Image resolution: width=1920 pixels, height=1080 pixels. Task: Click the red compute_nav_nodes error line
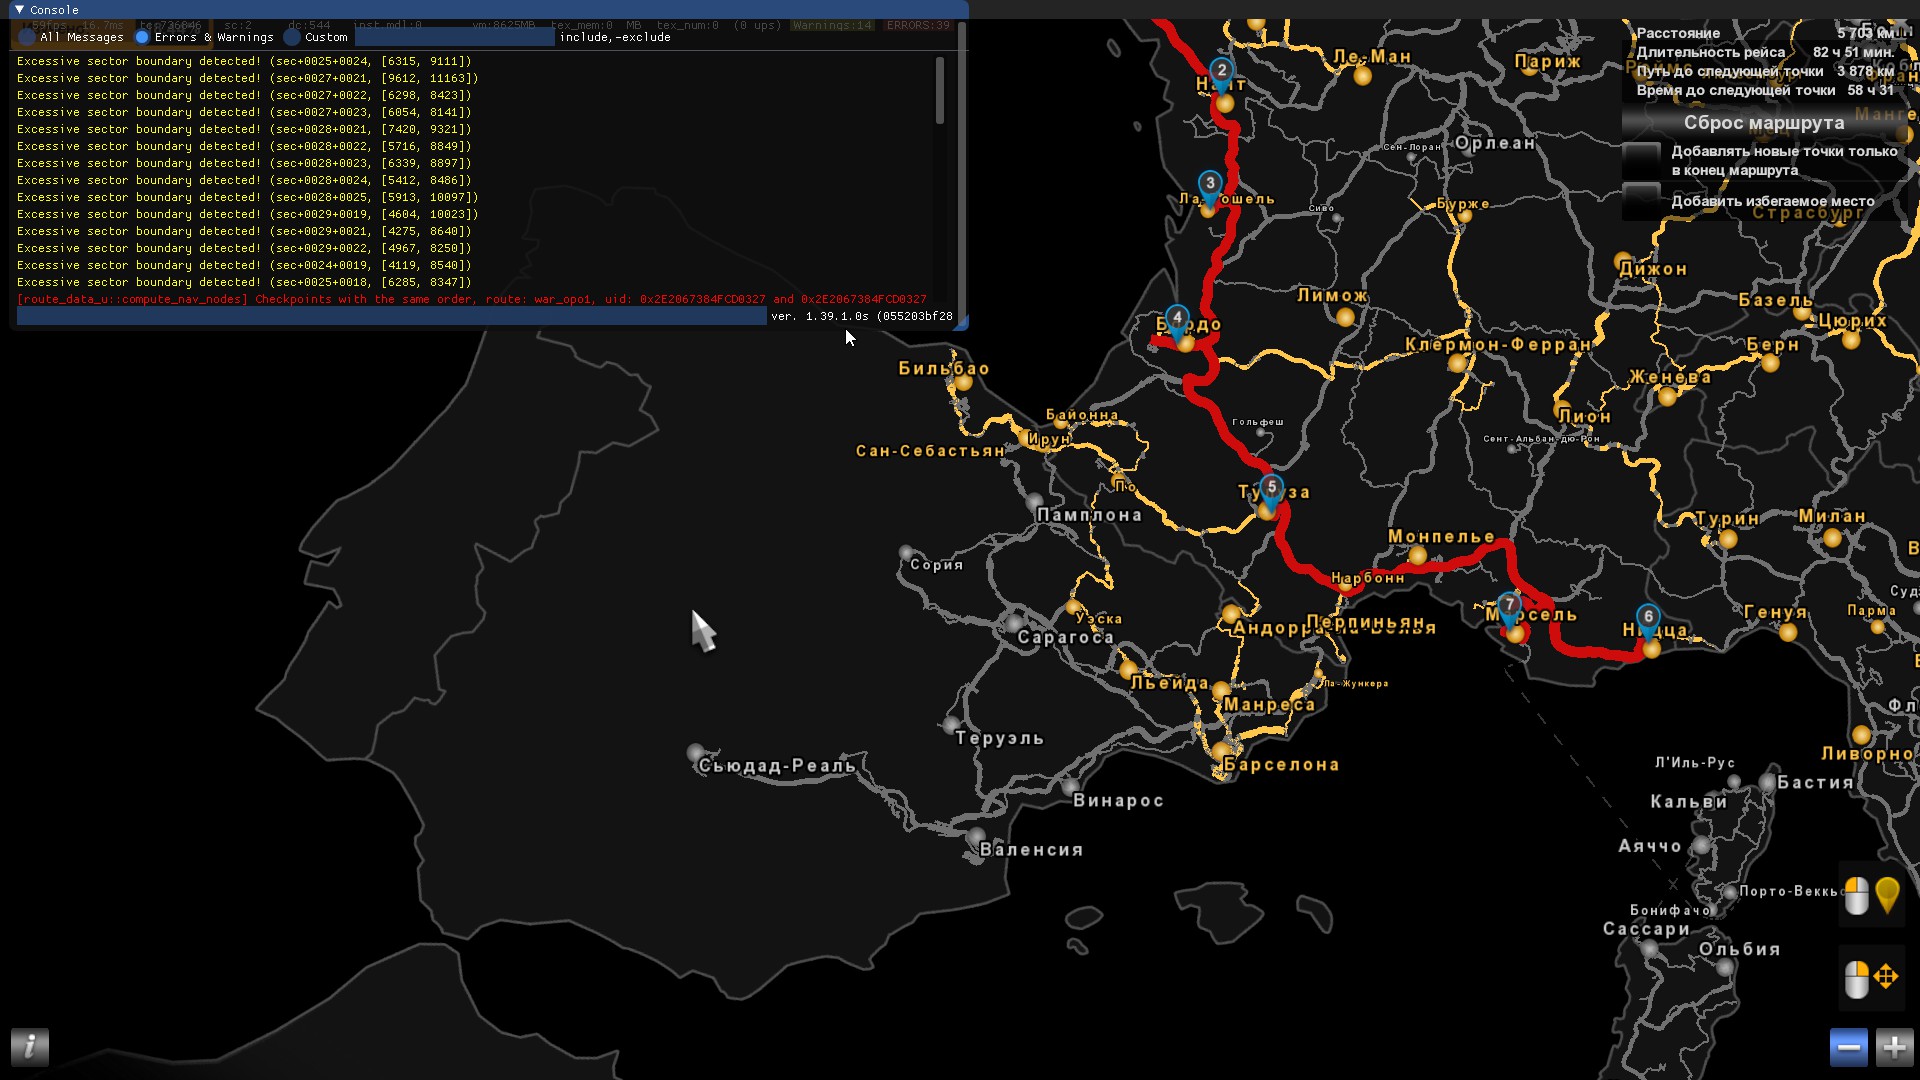point(472,299)
